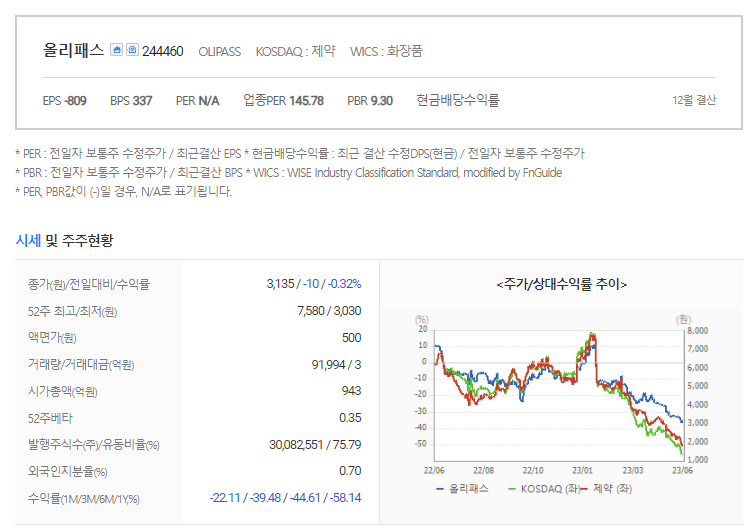Select the shares value 30,082,551 / 75.79
Image resolution: width=748 pixels, height=530 pixels.
click(315, 445)
